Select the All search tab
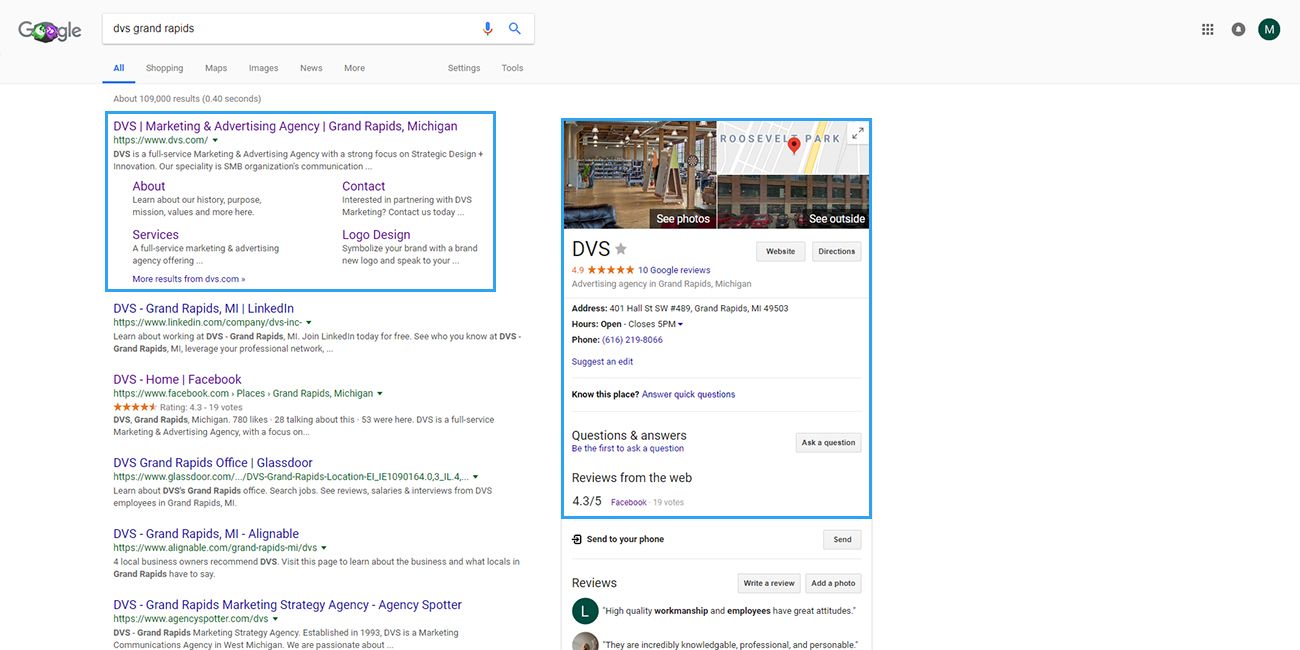Image resolution: width=1300 pixels, height=650 pixels. click(x=119, y=68)
